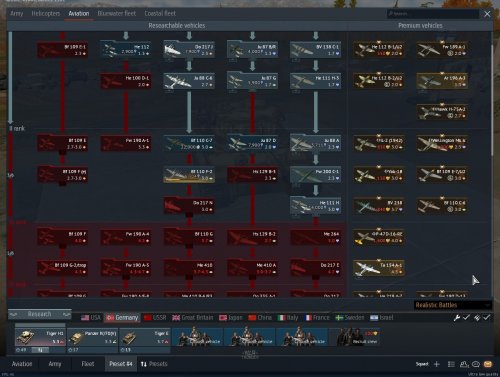Select the Bf 110 F-2 aircraft card

point(189,174)
